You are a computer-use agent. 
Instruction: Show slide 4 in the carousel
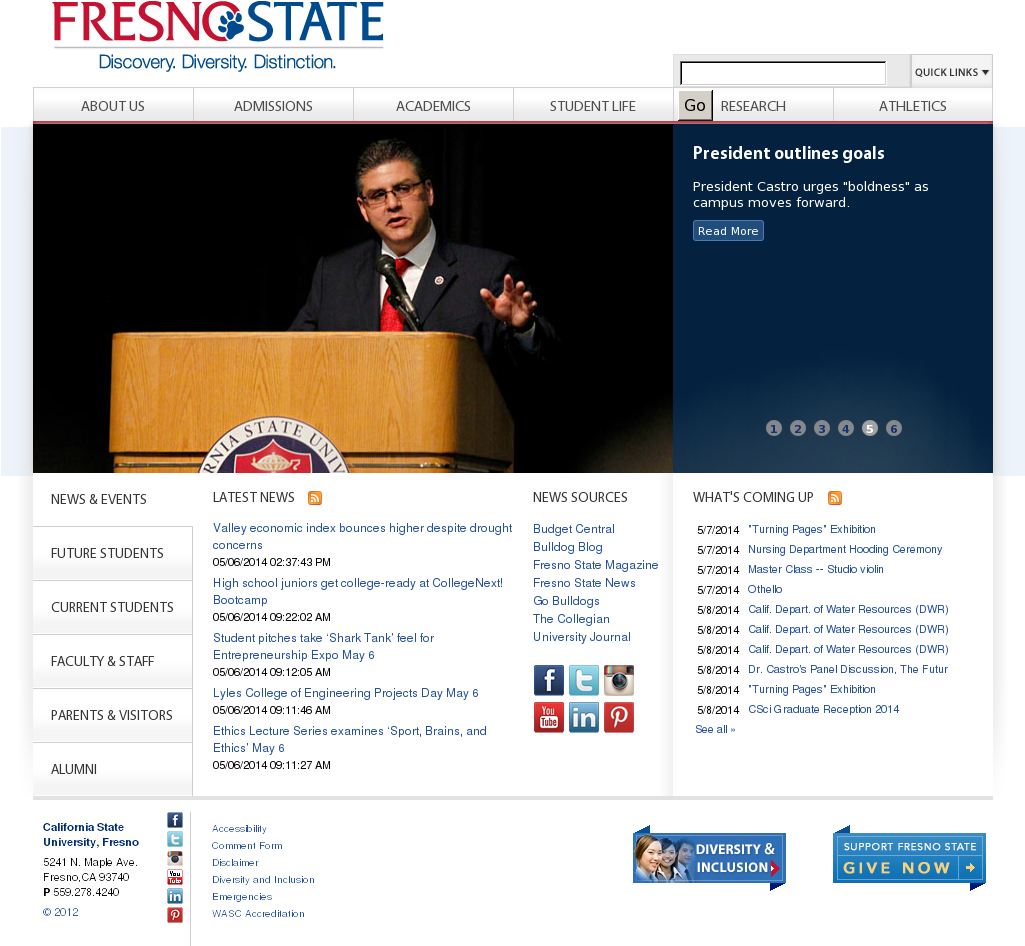[846, 428]
